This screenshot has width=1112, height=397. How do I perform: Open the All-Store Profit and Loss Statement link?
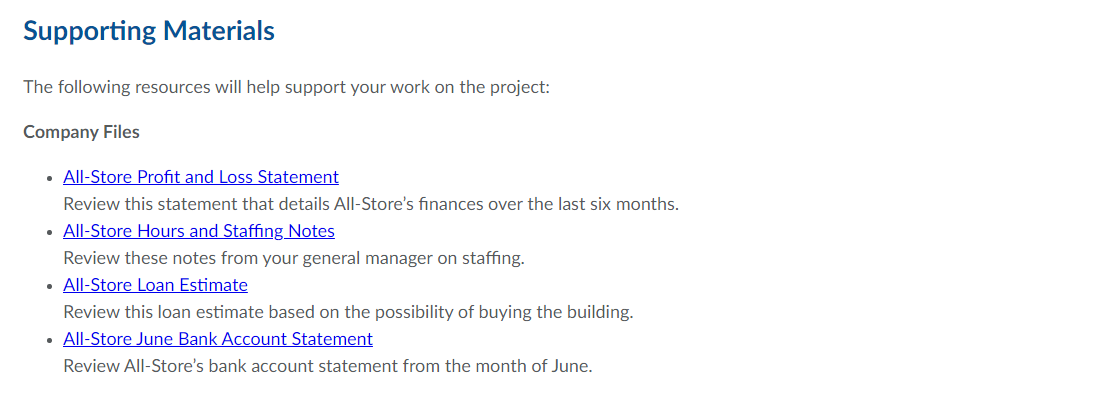[201, 177]
